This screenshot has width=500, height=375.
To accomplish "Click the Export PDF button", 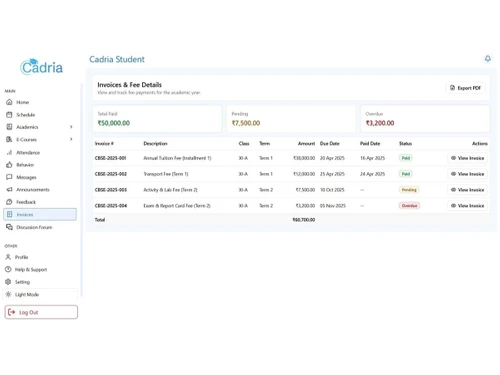I will click(x=465, y=88).
